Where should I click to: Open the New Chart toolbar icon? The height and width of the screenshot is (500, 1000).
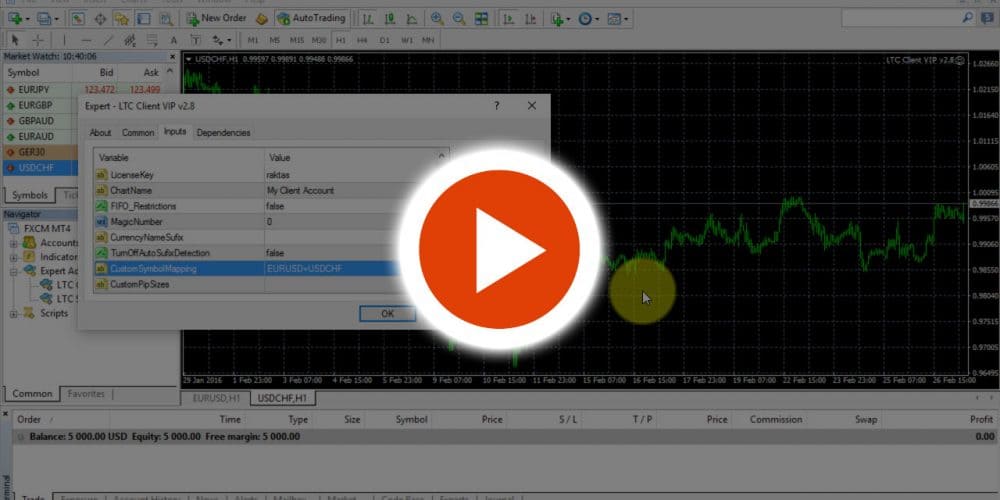pyautogui.click(x=14, y=18)
